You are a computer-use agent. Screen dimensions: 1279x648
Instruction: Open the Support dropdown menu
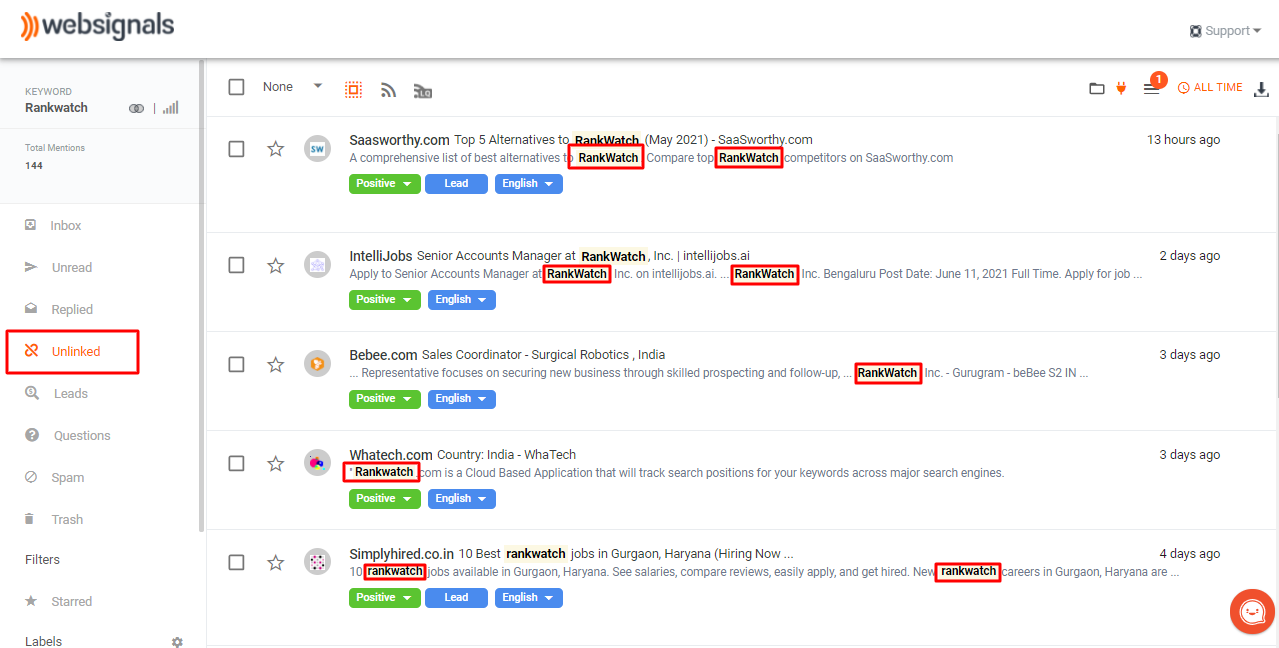[x=1226, y=31]
